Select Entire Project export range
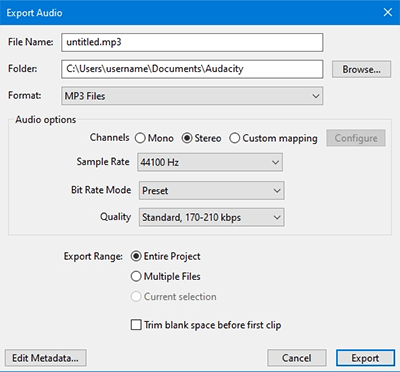The image size is (400, 372). tap(166, 256)
